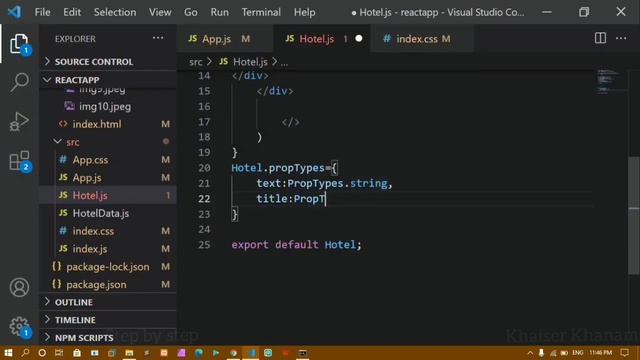Open the File menu
640x360 pixels.
tap(42, 12)
